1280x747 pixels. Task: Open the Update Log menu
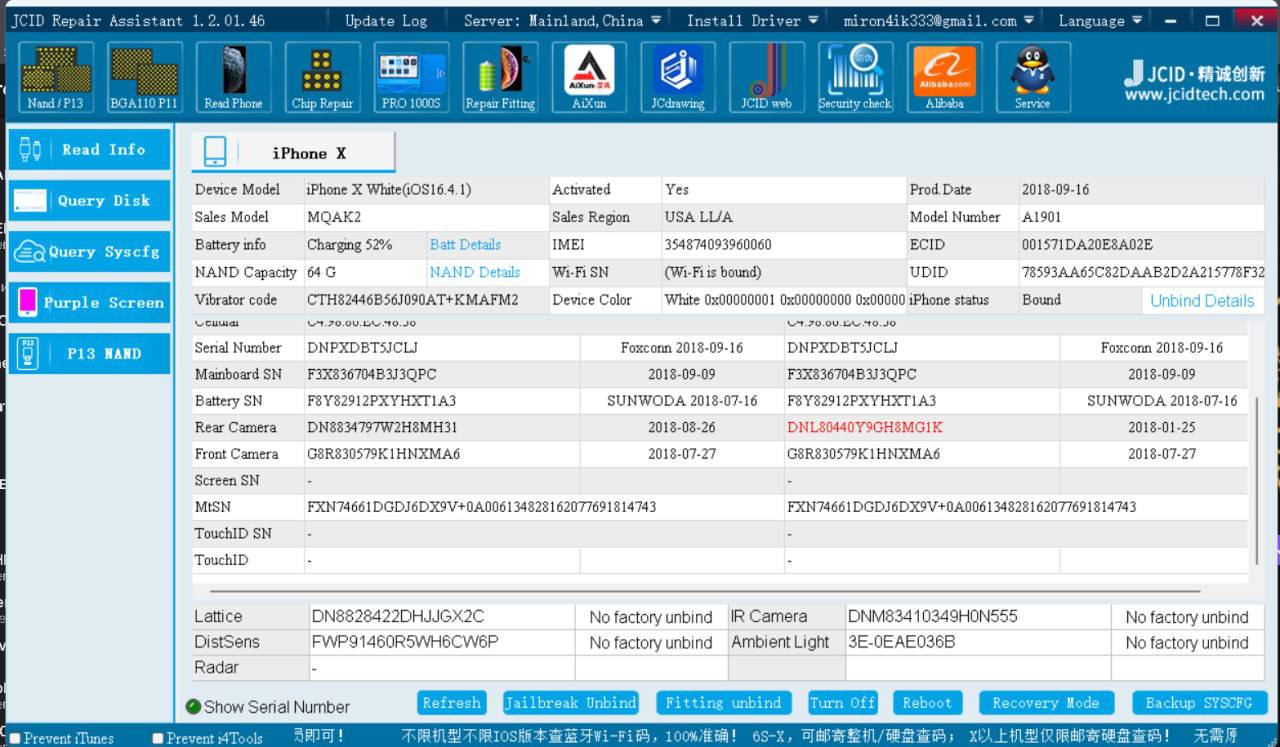(386, 20)
